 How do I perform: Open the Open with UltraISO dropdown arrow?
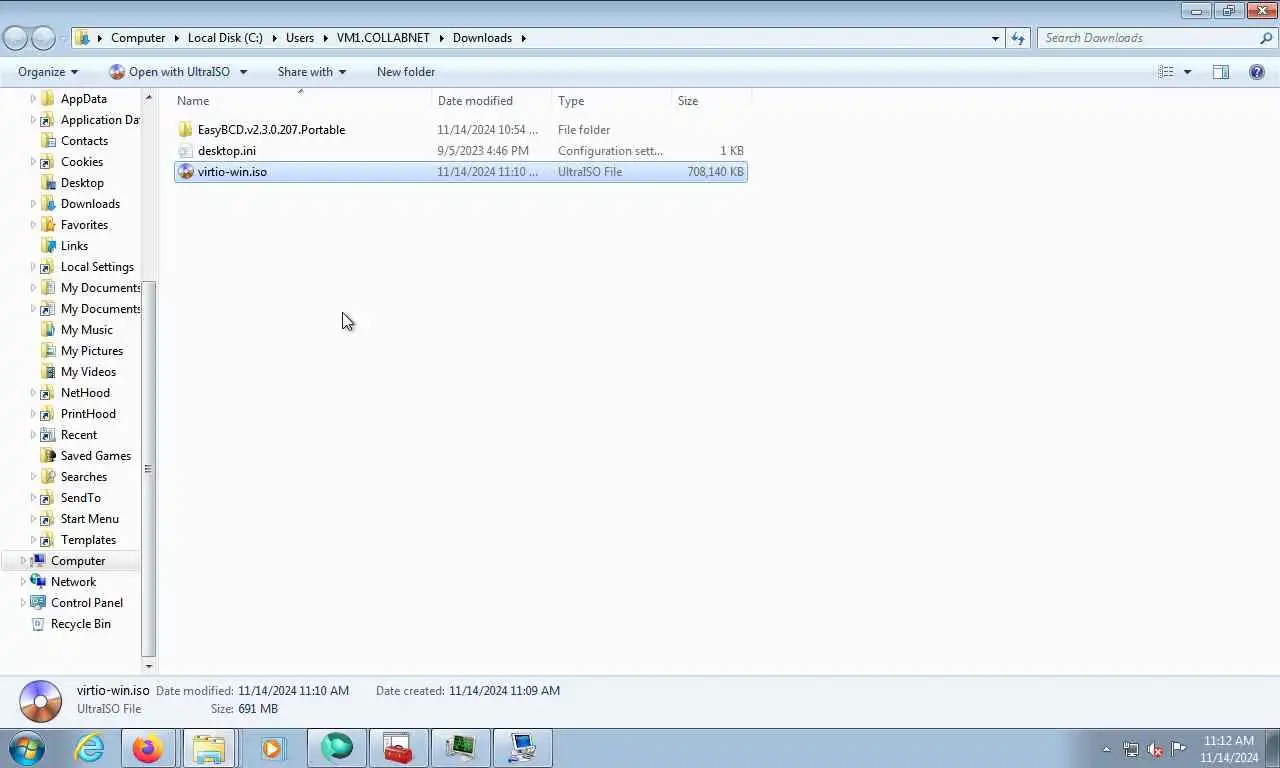(243, 72)
